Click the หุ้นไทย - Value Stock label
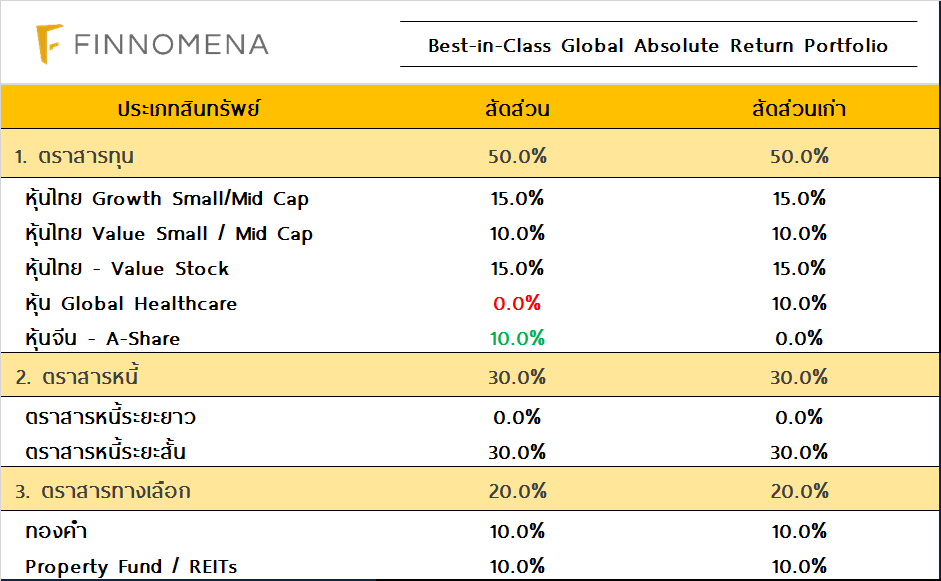This screenshot has width=941, height=581. click(x=127, y=268)
